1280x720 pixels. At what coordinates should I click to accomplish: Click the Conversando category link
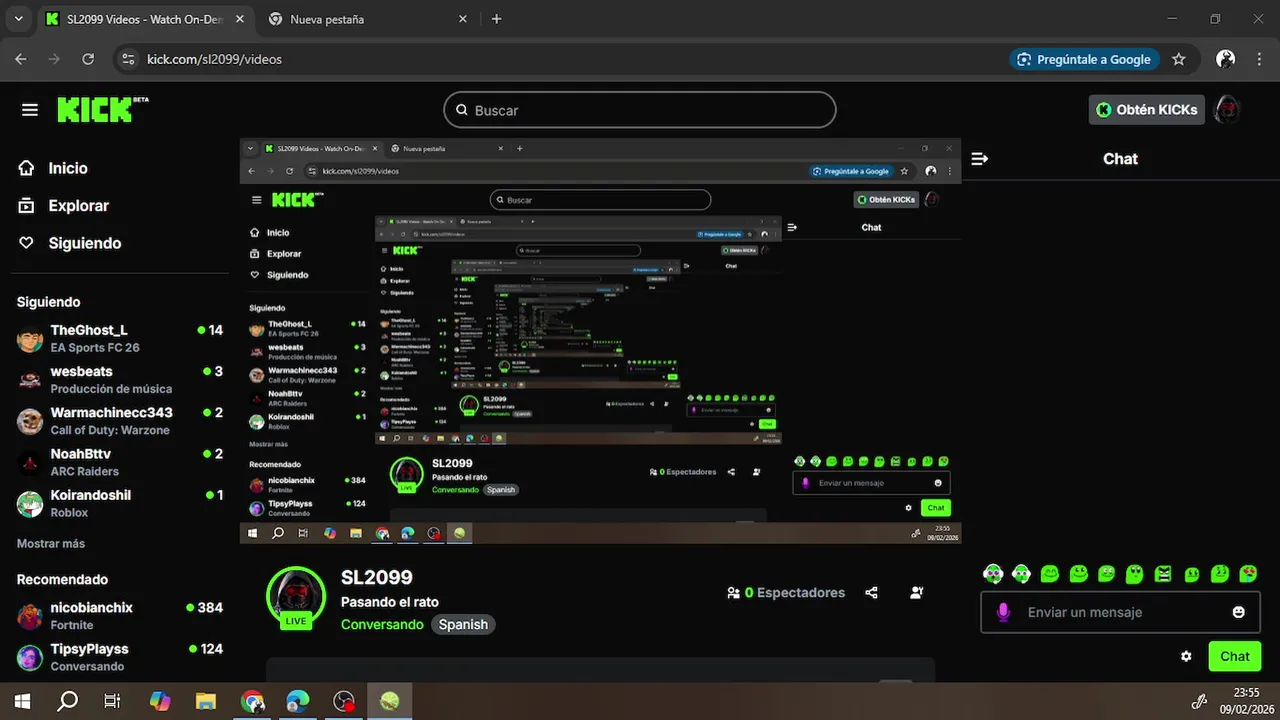382,625
